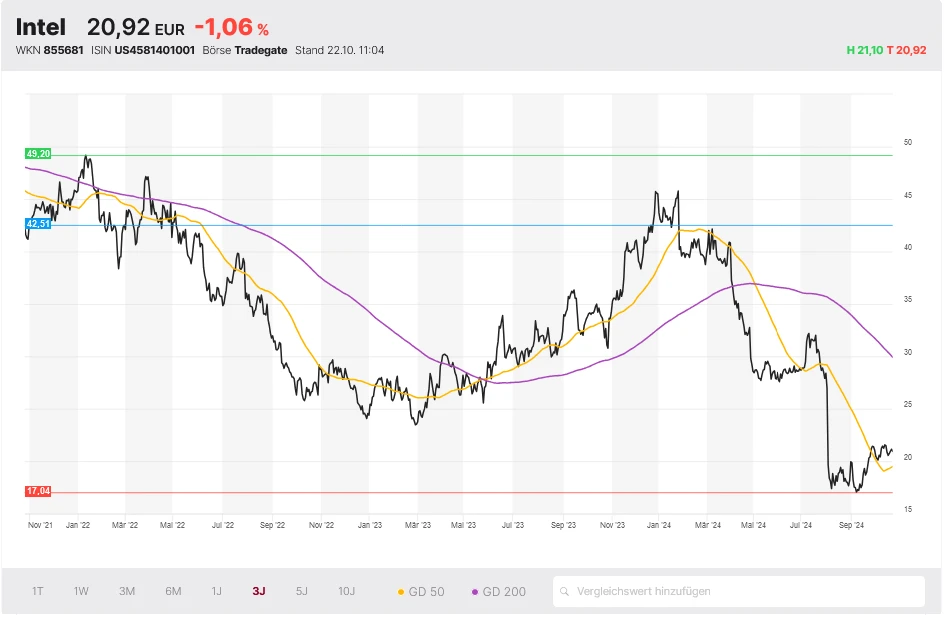Switch to the 1J chart period
944x622 pixels.
[x=216, y=591]
